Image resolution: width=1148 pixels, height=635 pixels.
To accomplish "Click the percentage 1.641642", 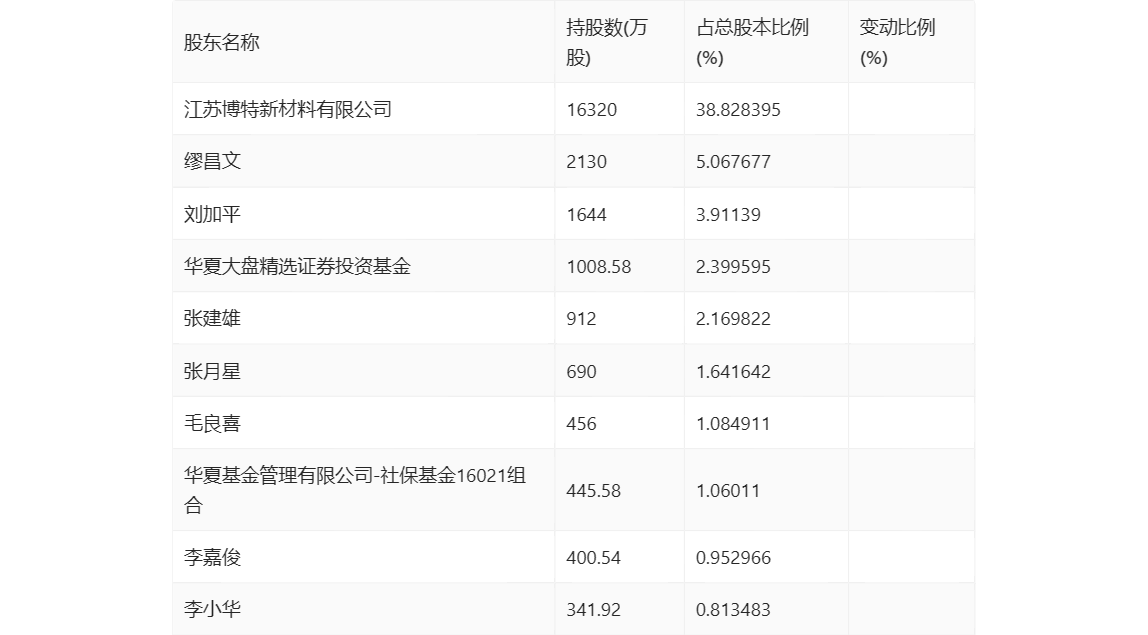I will pos(733,371).
